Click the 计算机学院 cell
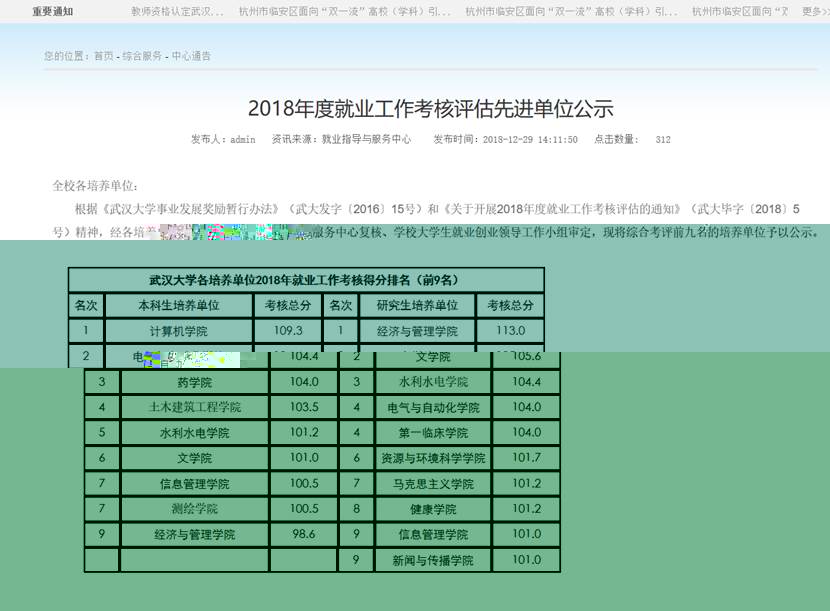Image resolution: width=830 pixels, height=611 pixels. 179,331
